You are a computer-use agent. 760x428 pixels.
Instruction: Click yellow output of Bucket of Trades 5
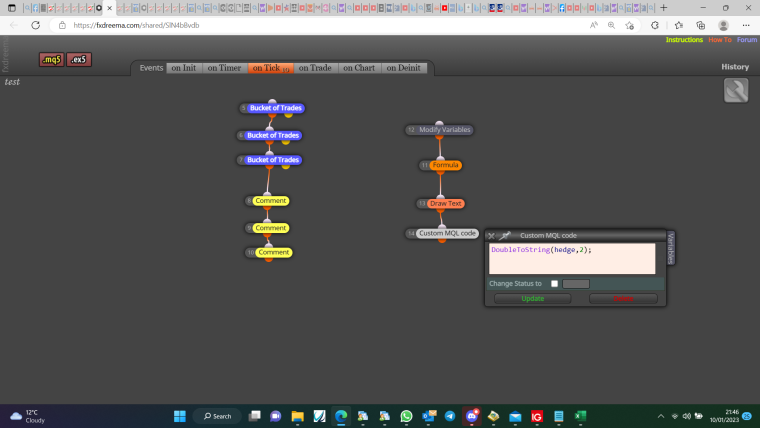click(288, 115)
